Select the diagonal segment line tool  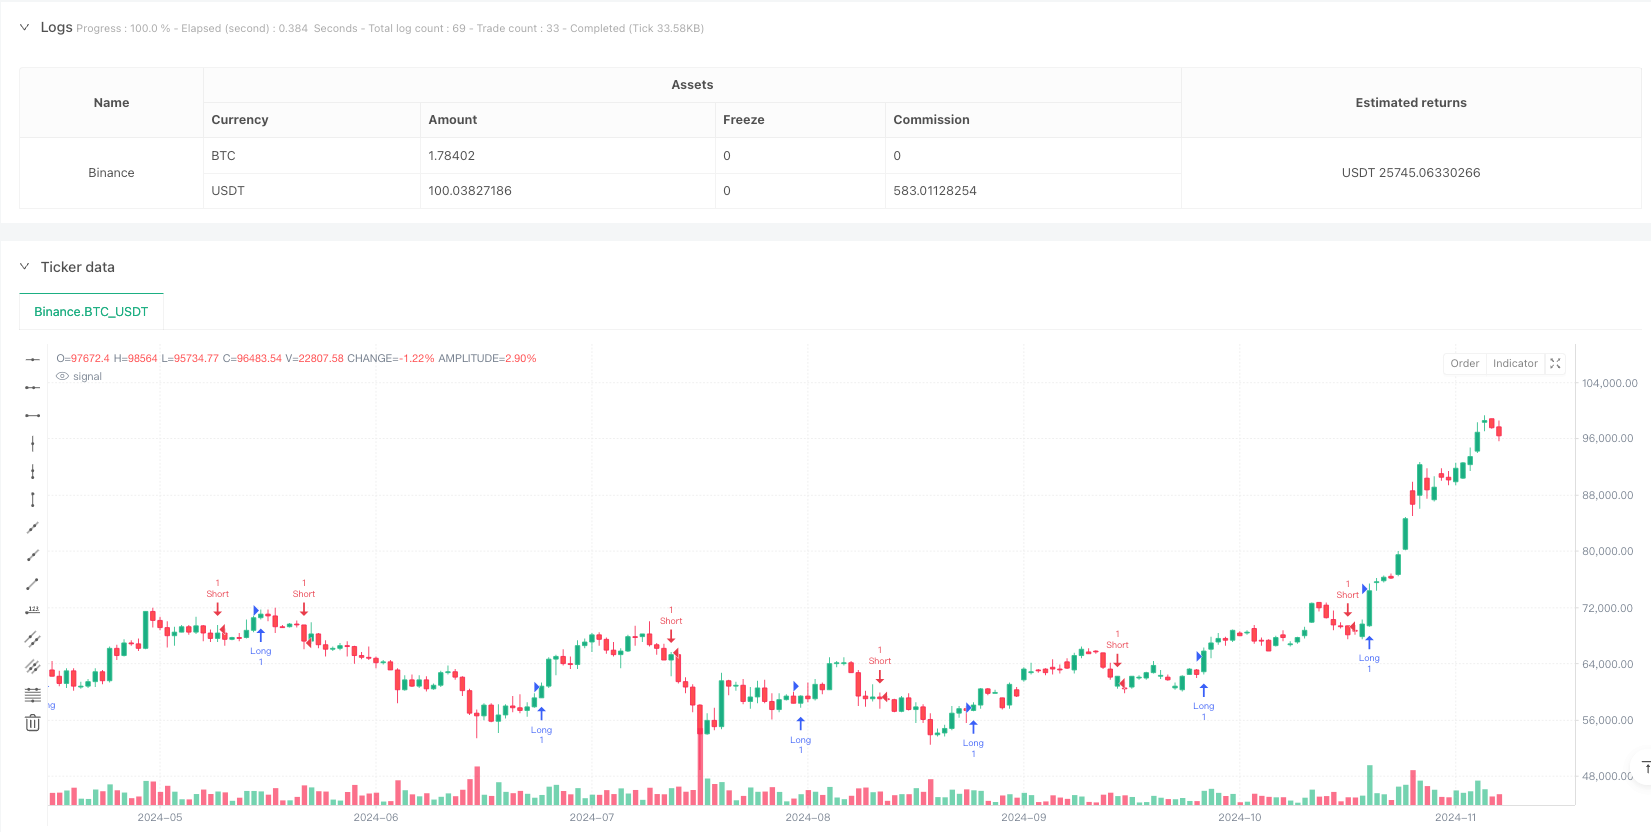click(x=33, y=583)
